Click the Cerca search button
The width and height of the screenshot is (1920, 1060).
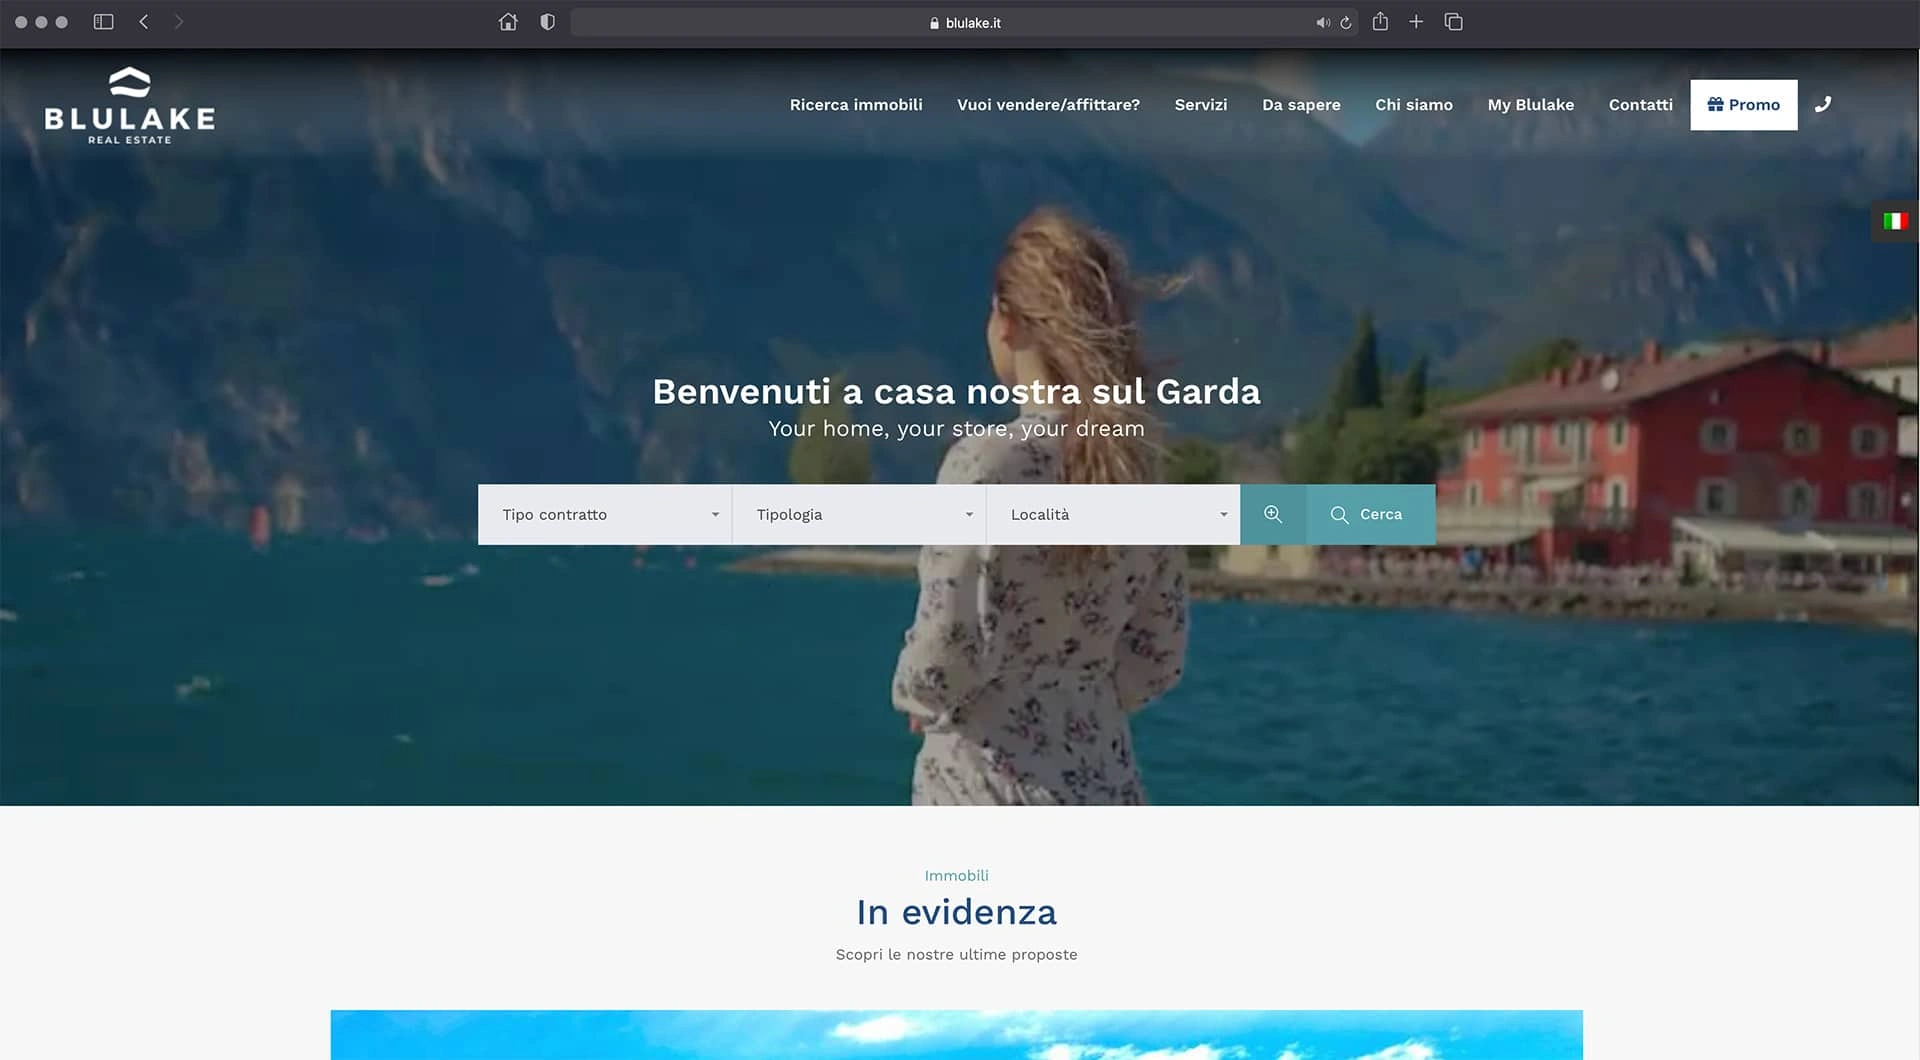1370,514
